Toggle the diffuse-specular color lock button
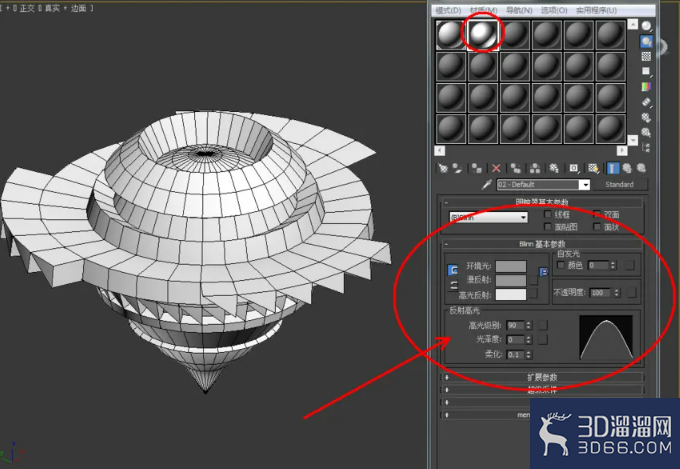 454,285
